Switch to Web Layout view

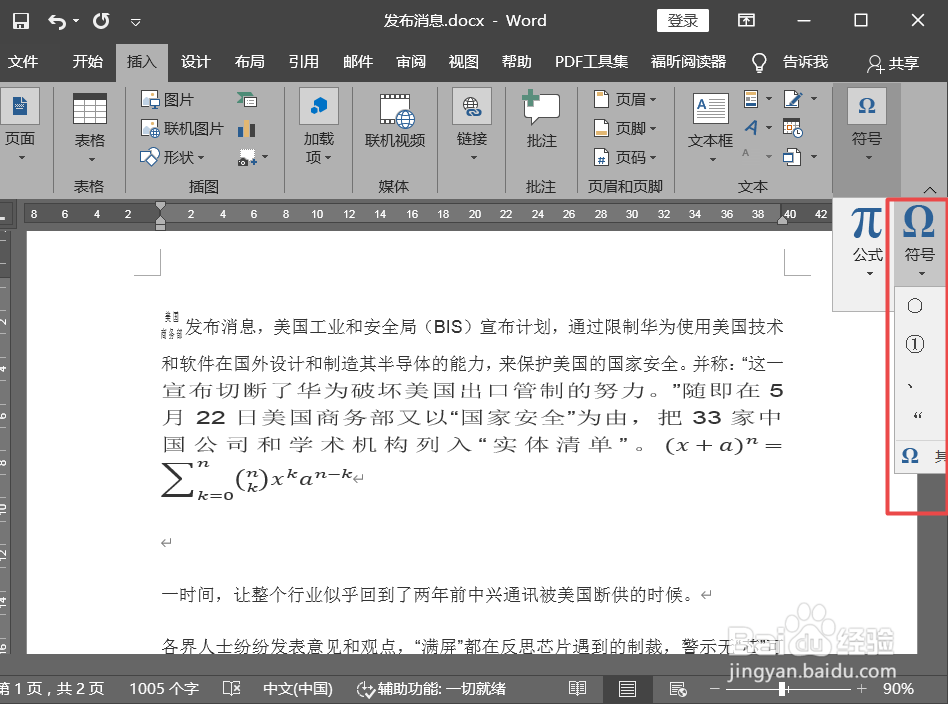[678, 689]
